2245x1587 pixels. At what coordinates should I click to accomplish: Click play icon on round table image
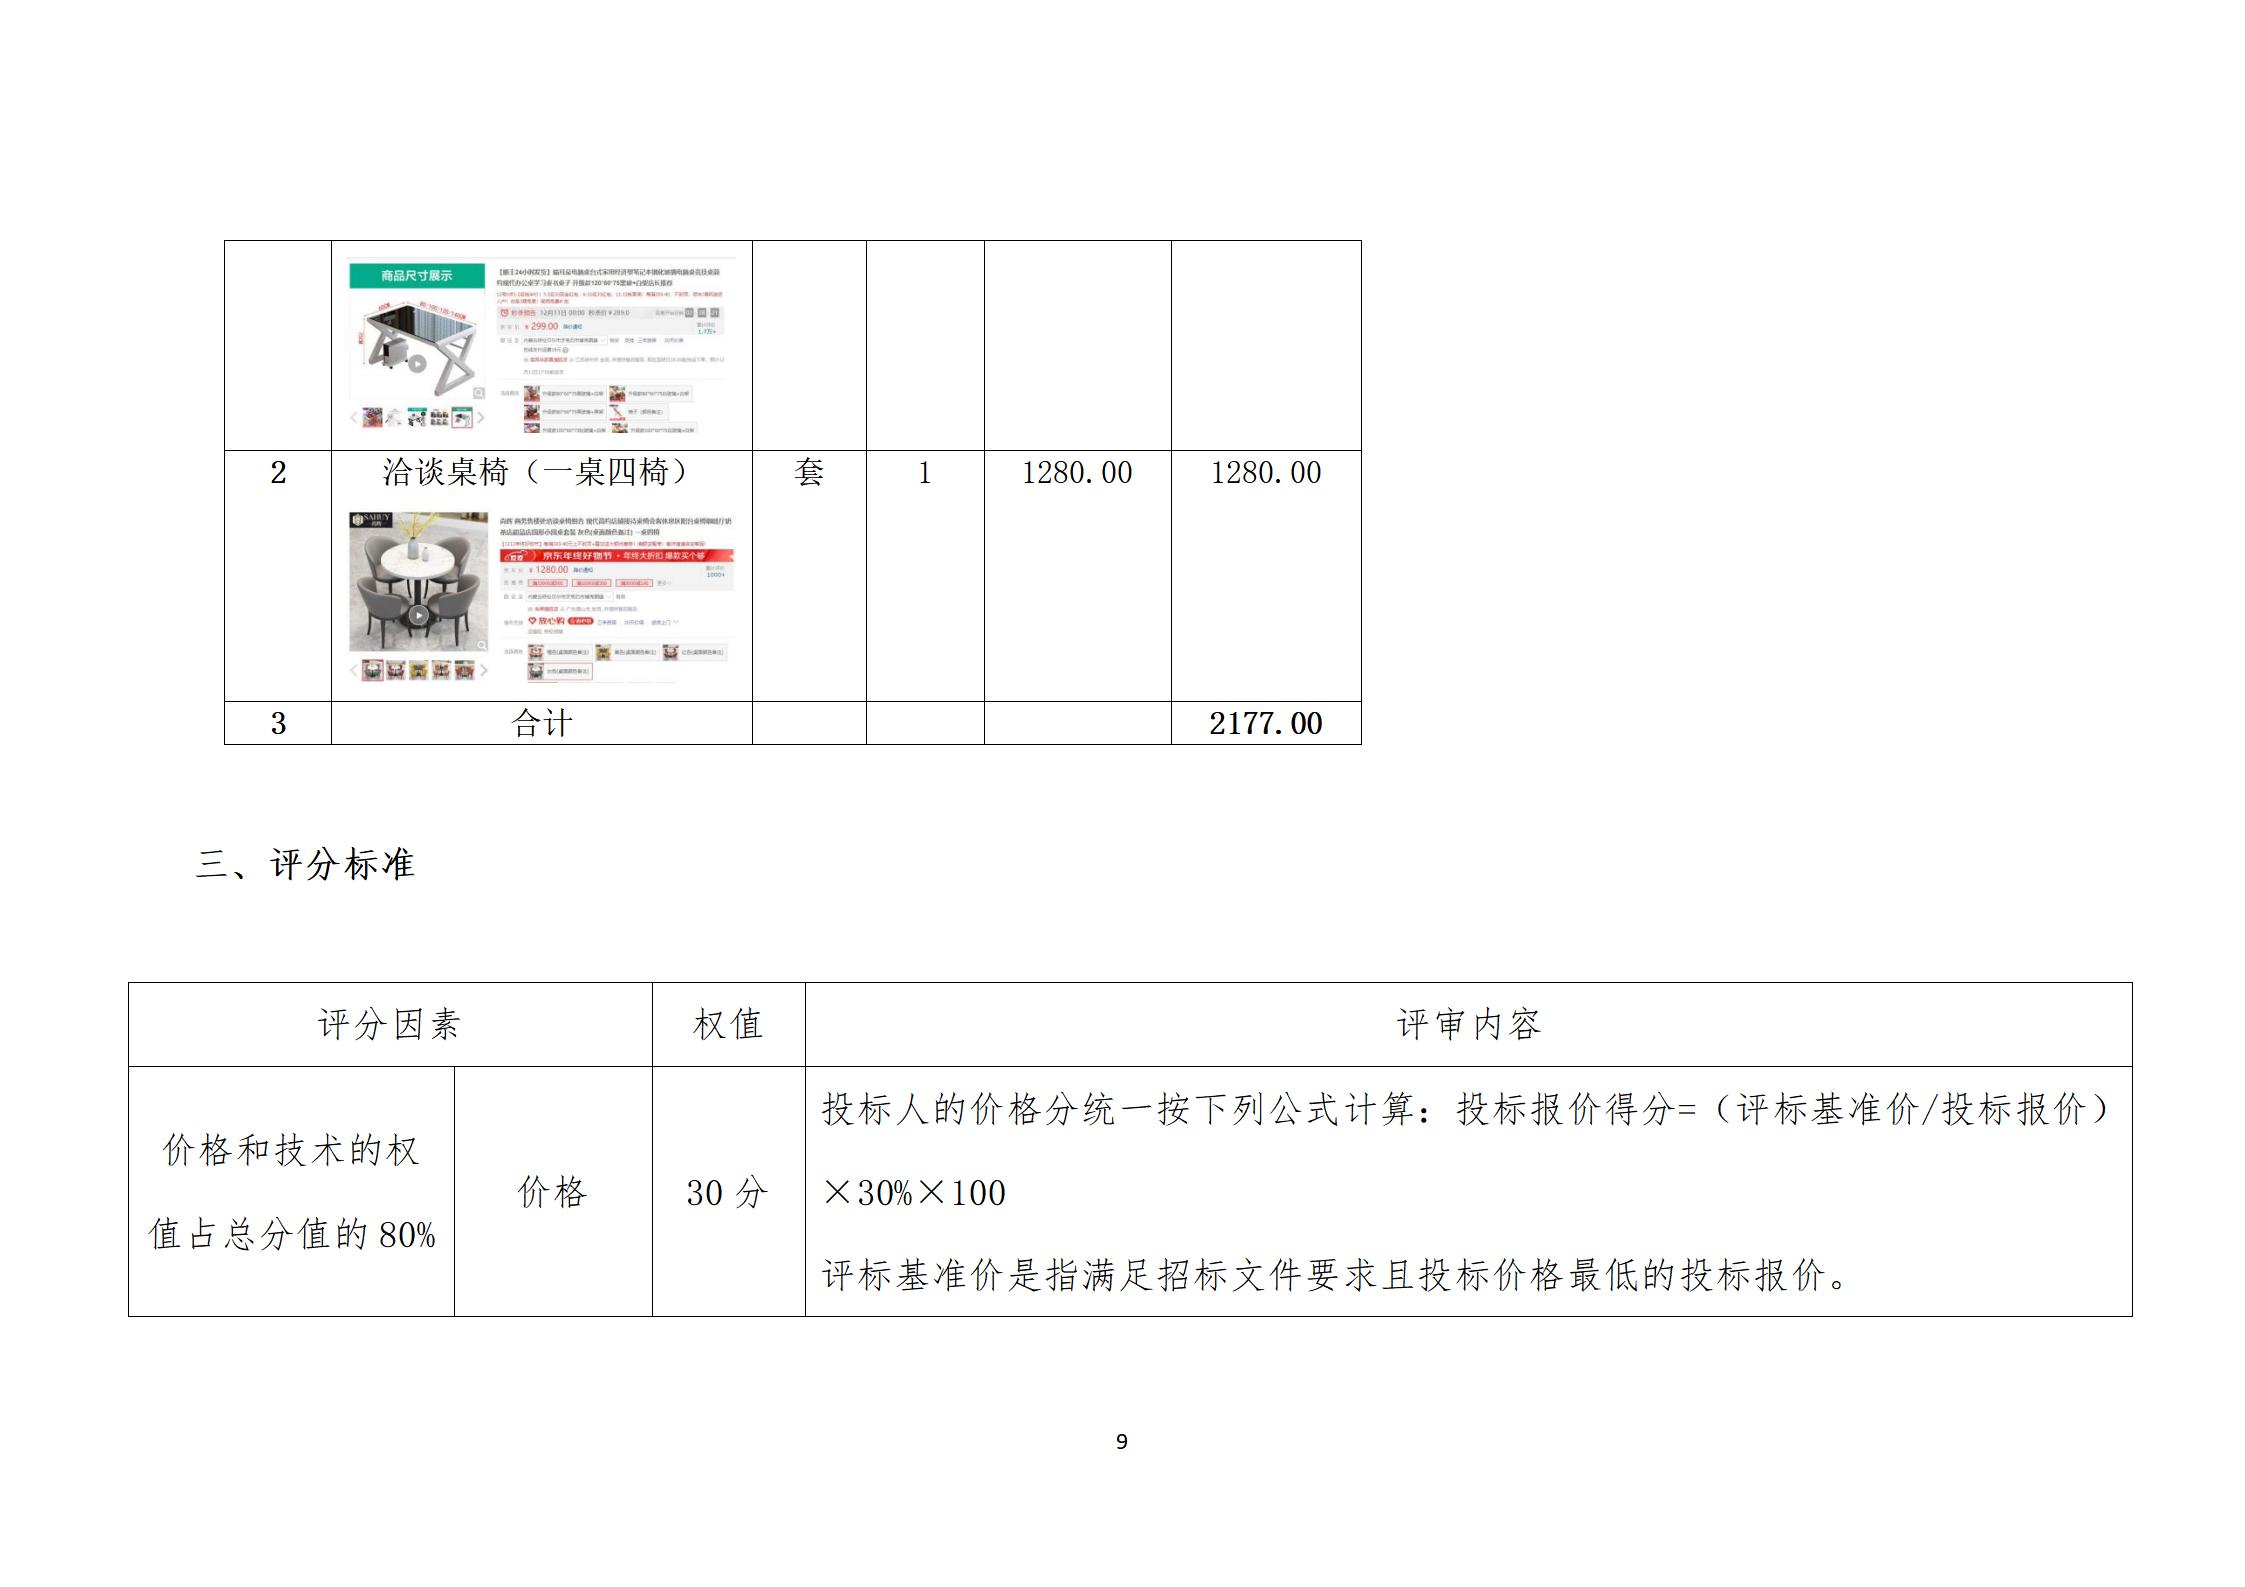418,614
